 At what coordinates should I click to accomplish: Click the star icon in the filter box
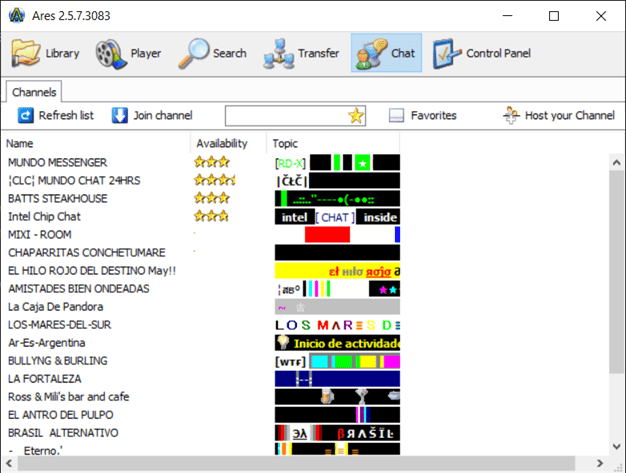pos(355,116)
